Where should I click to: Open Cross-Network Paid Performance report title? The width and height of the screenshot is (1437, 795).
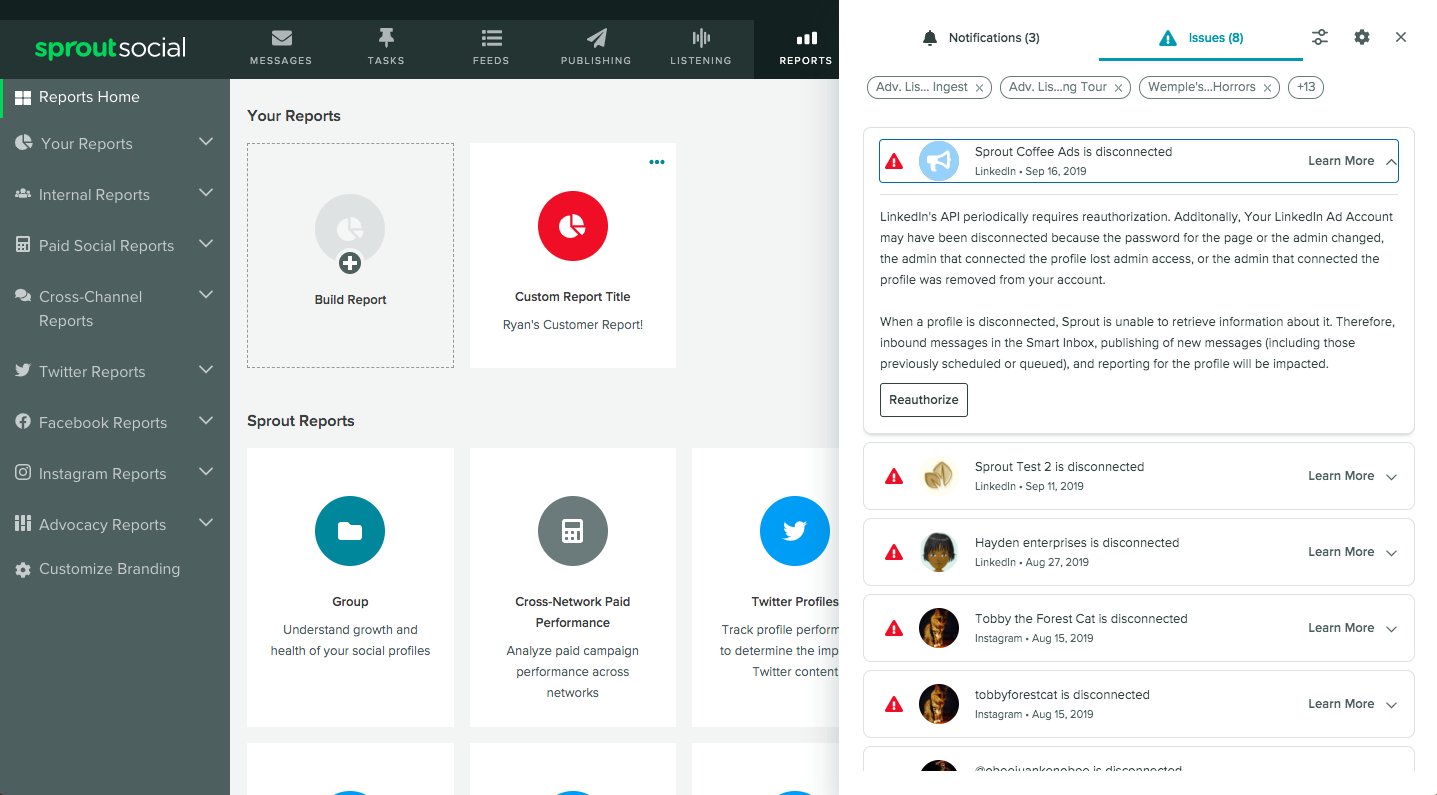pyautogui.click(x=573, y=612)
